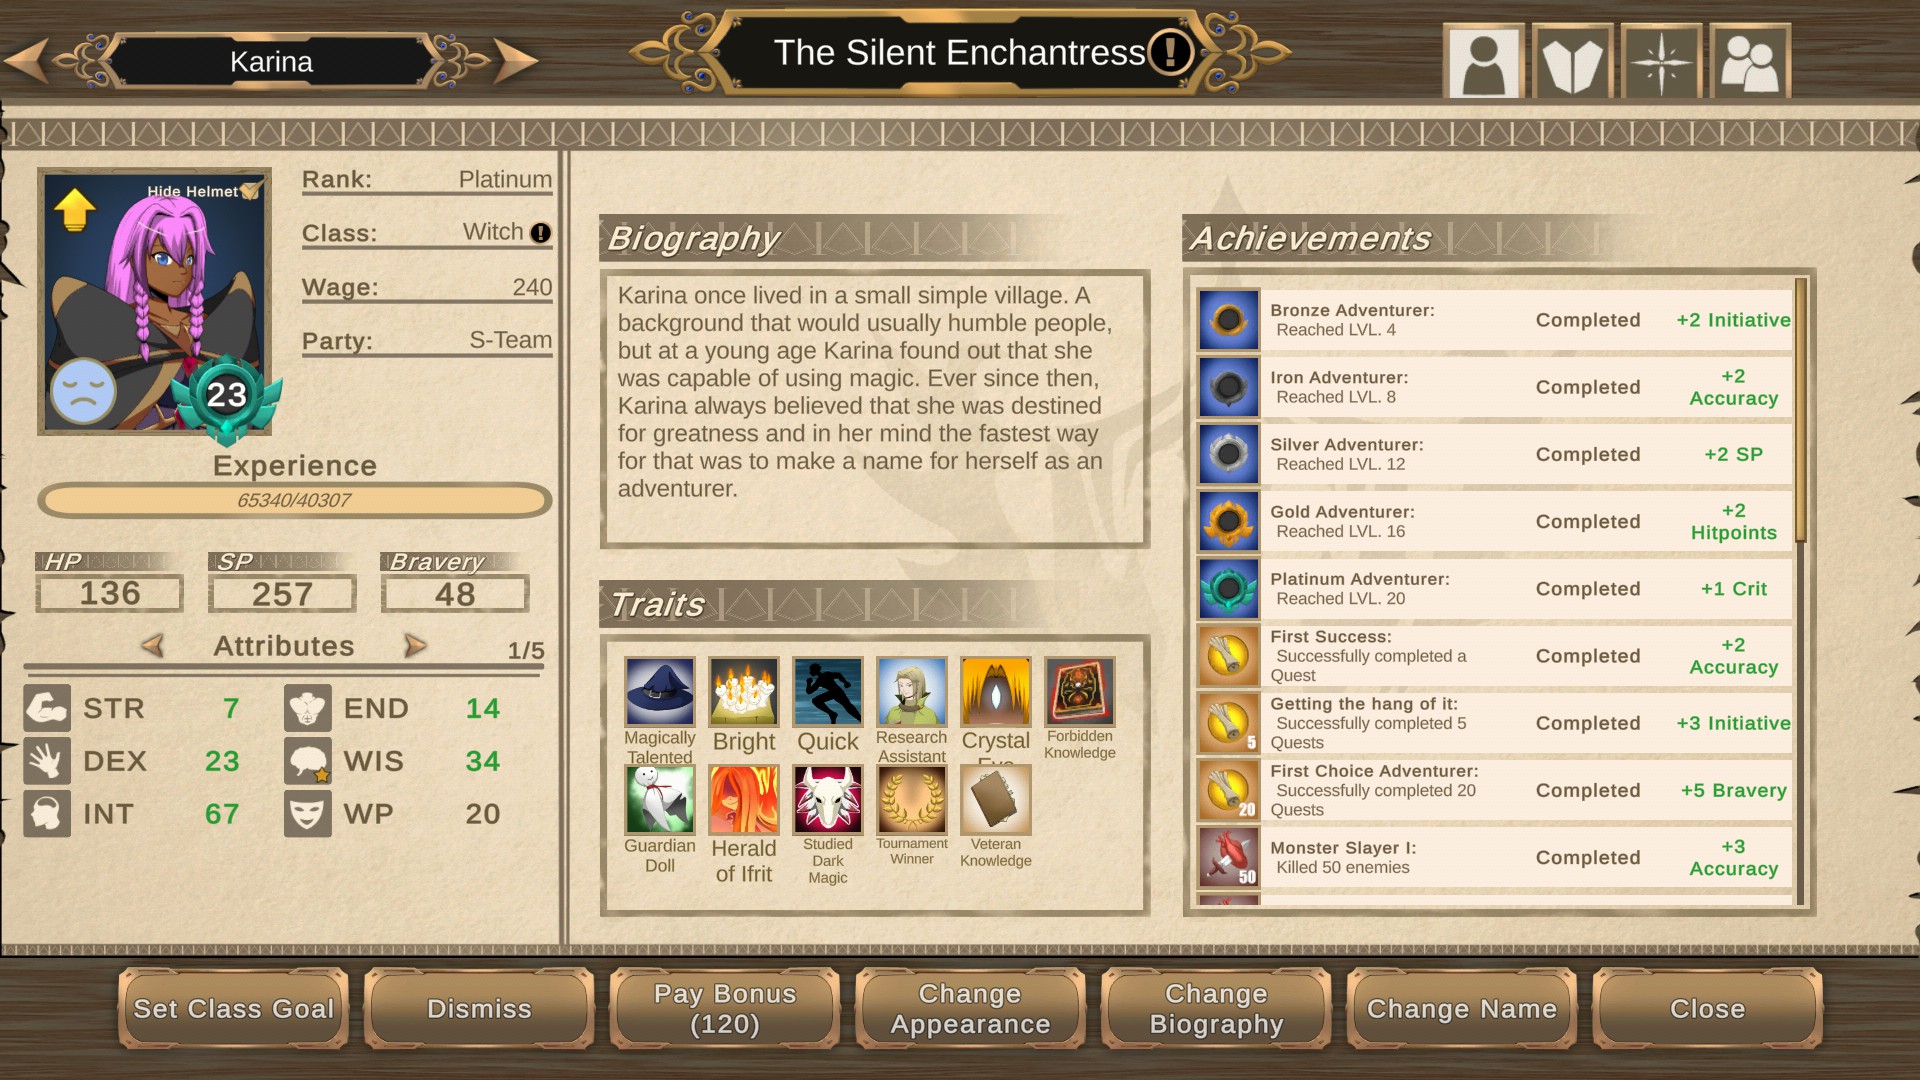
Task: Click the sad mood face icon
Action: coord(83,391)
